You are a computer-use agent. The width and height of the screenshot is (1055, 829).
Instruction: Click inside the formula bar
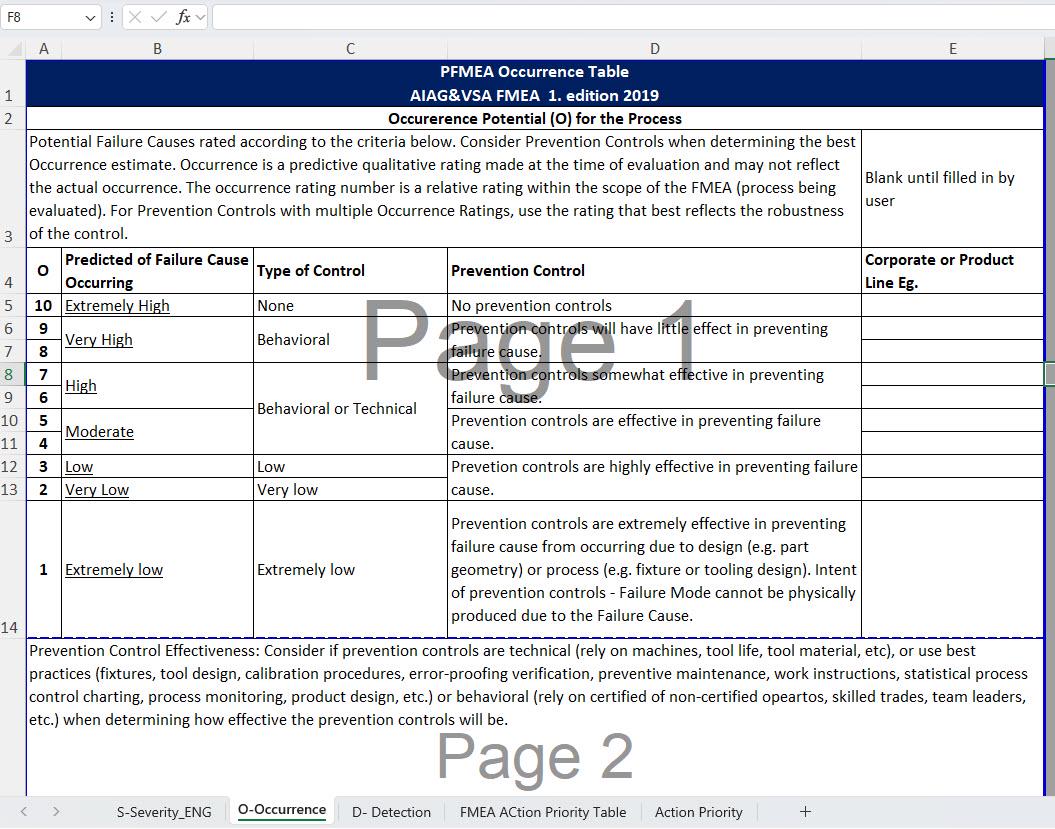(x=500, y=16)
